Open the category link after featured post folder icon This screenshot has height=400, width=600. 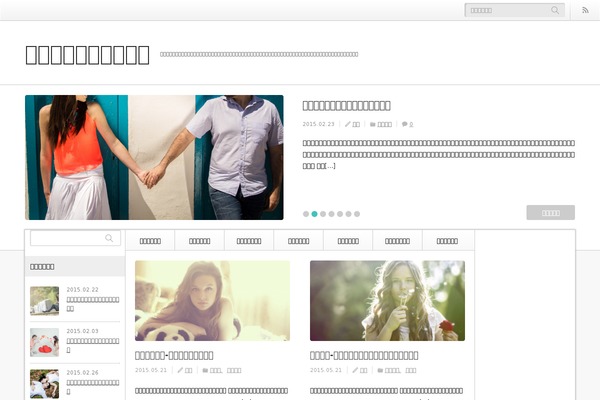coord(385,124)
